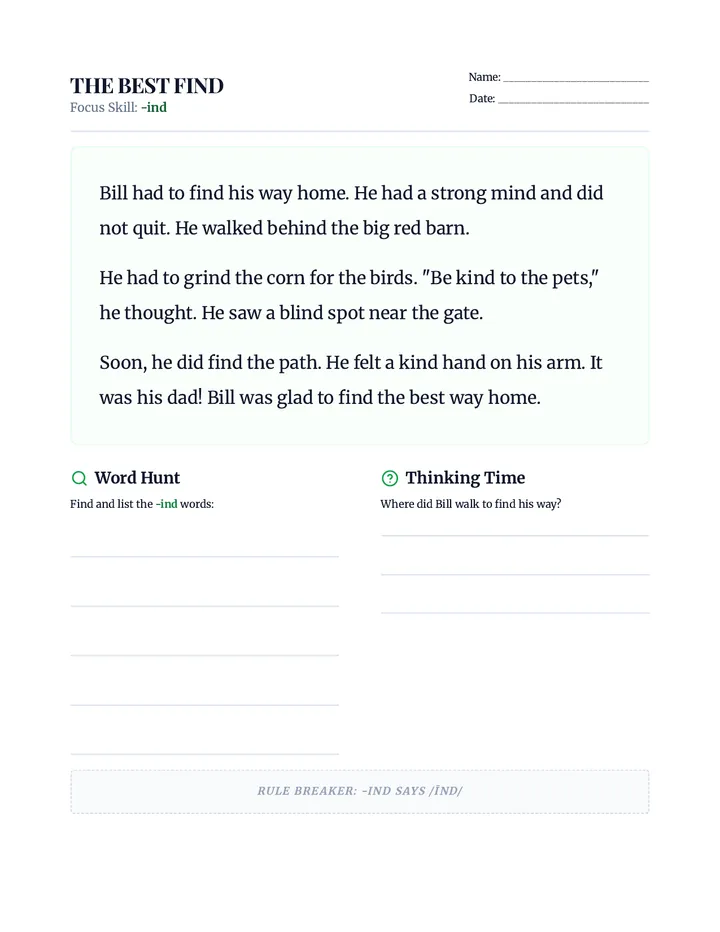Click the Thinking Time heading text

[x=466, y=478]
